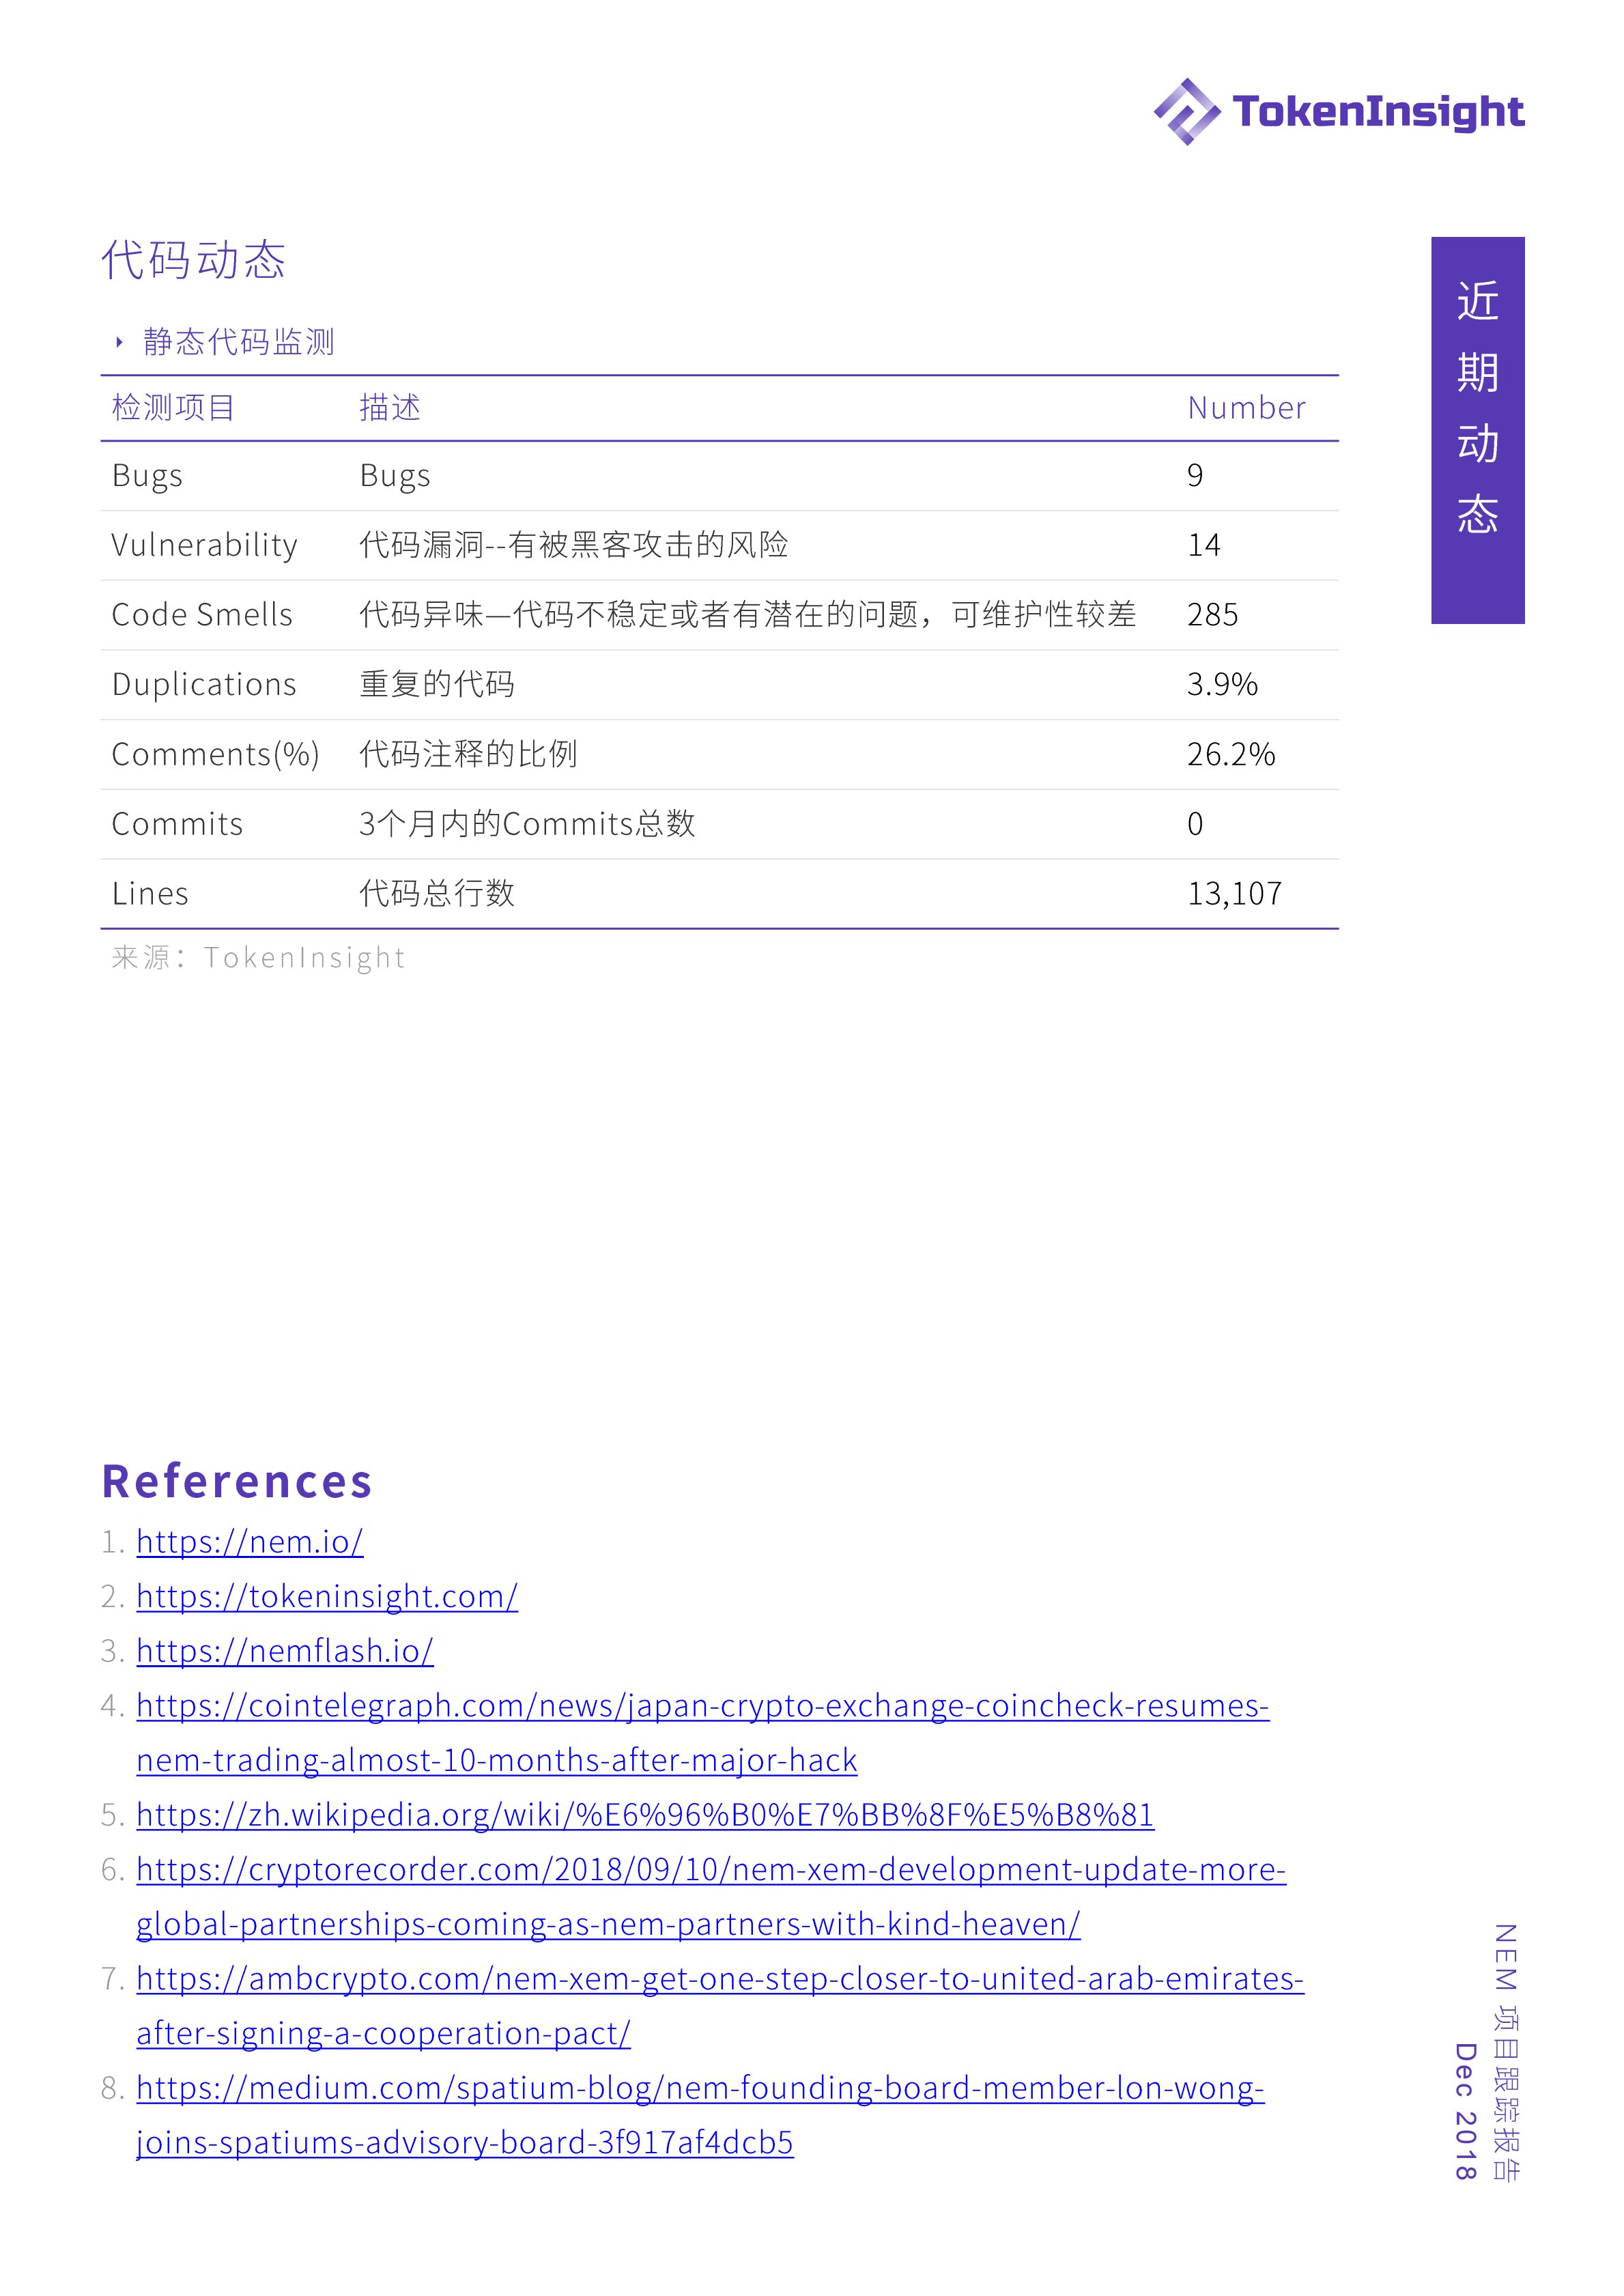Open the https://nemflash.io/ reference link

pyautogui.click(x=285, y=1651)
